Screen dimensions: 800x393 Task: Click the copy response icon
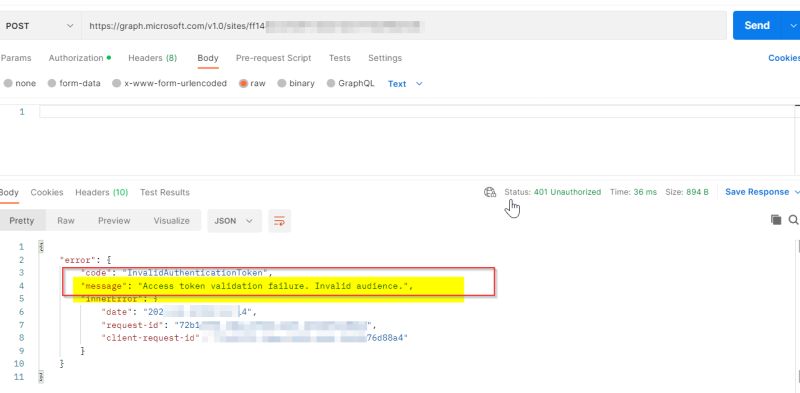[x=776, y=220]
